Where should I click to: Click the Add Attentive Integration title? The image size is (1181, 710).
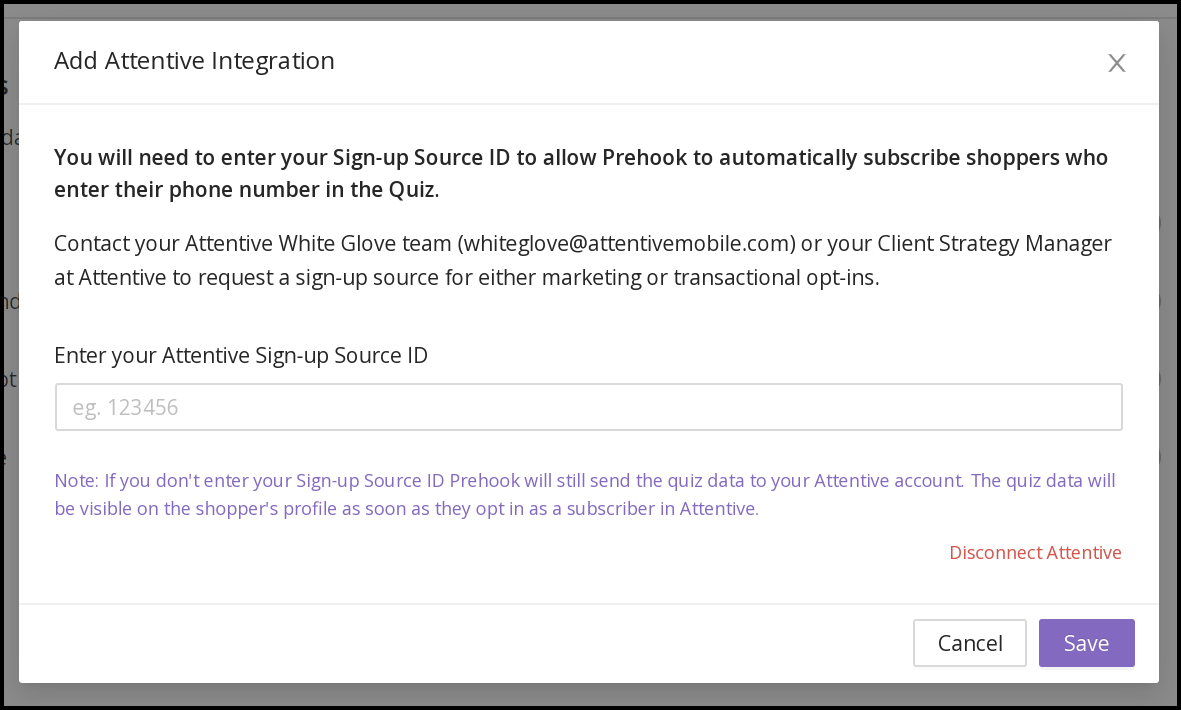tap(194, 61)
